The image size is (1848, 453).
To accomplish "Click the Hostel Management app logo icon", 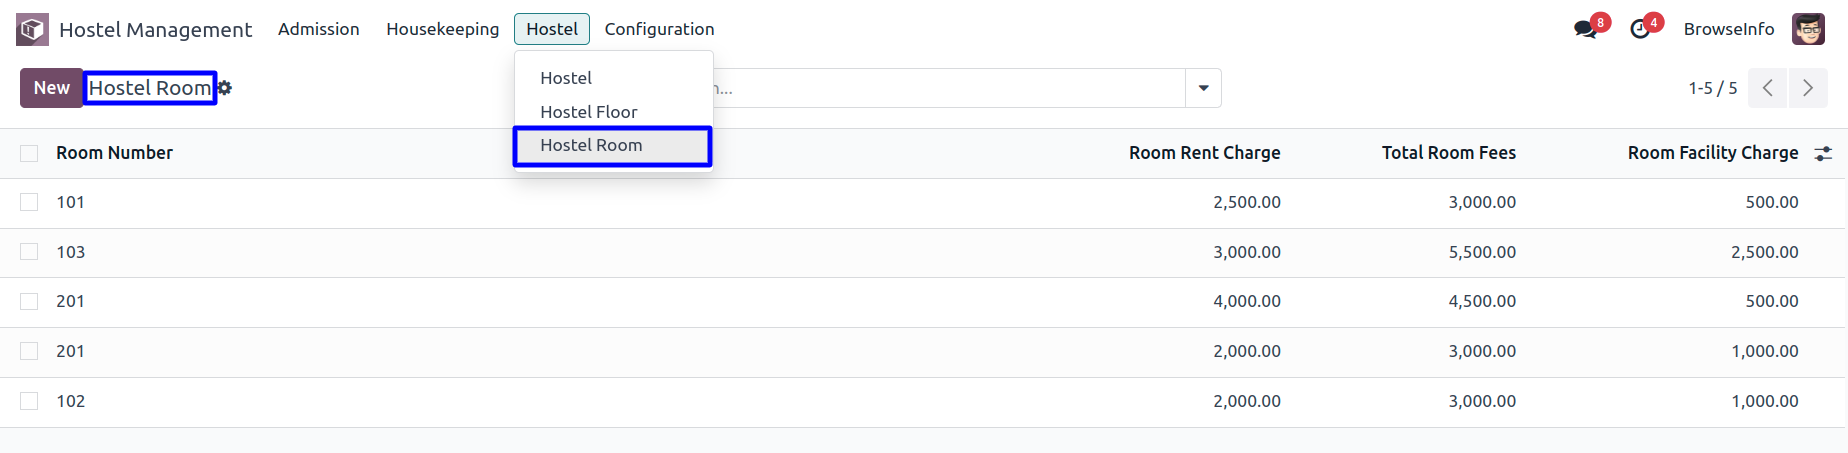I will [32, 29].
